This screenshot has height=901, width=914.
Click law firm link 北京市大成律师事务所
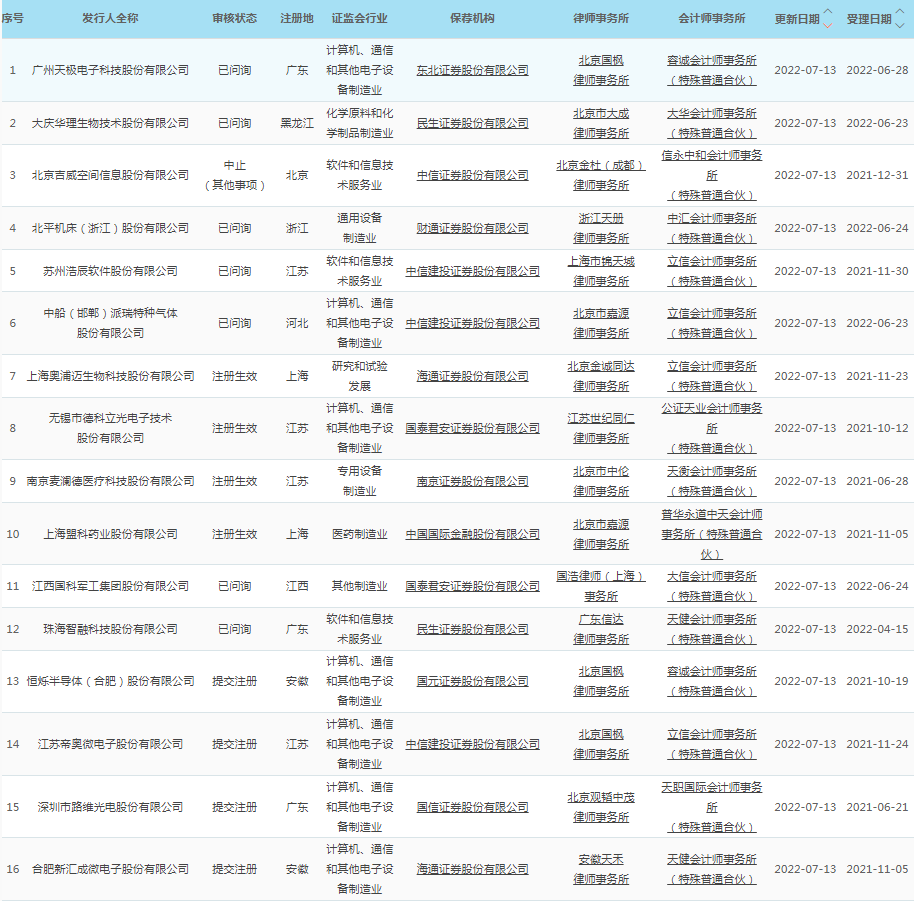[601, 123]
